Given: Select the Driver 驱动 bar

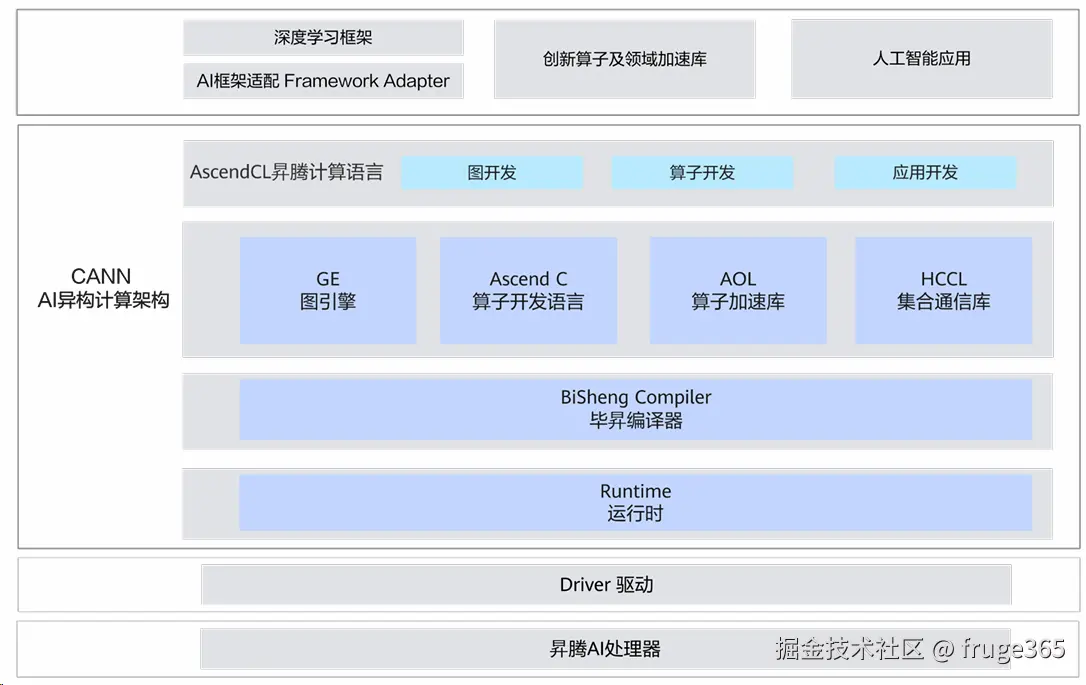Looking at the screenshot, I should 607,585.
